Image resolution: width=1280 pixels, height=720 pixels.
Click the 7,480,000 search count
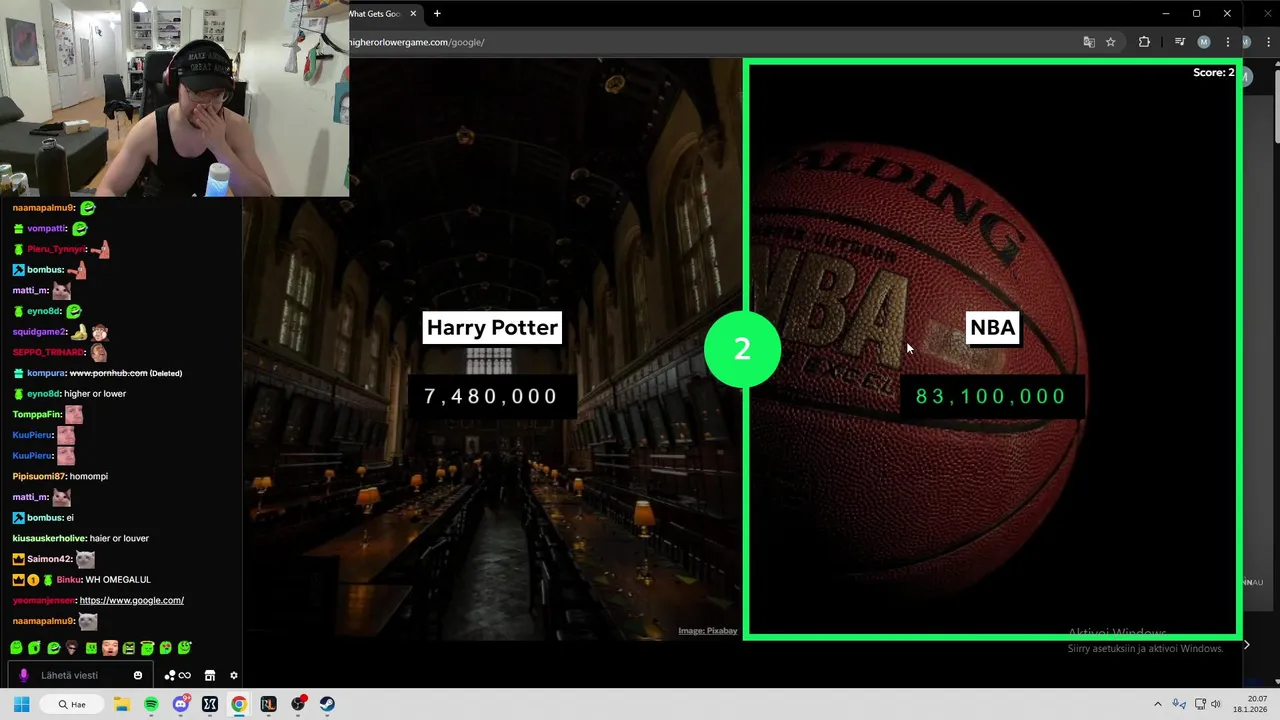(491, 396)
